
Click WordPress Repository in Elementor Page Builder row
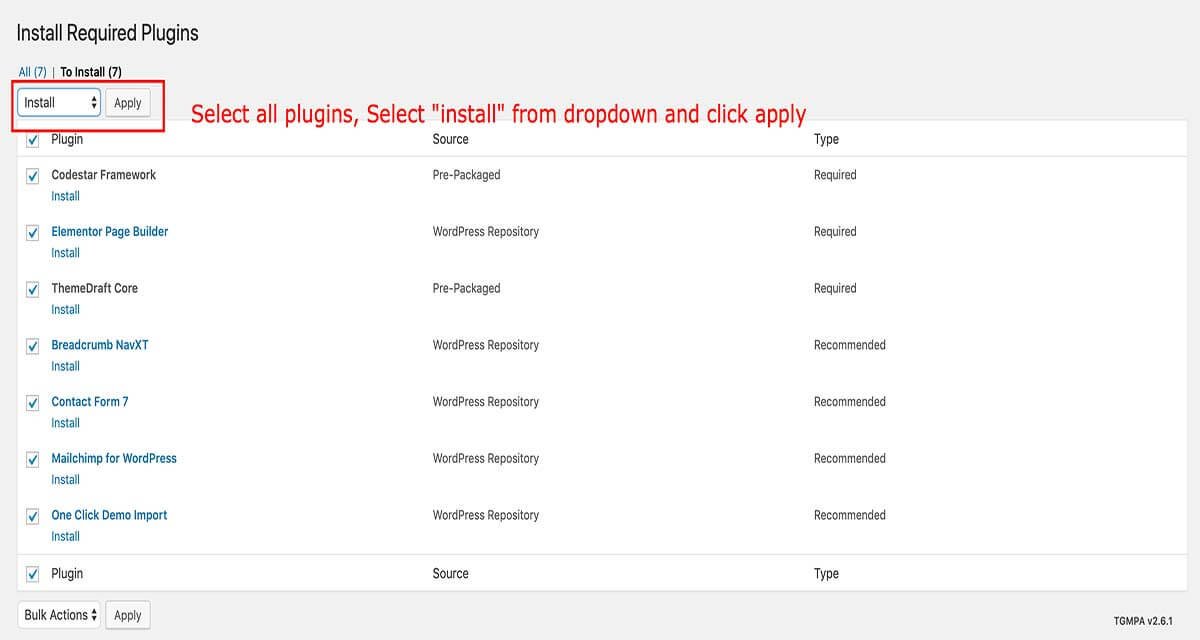(x=486, y=231)
